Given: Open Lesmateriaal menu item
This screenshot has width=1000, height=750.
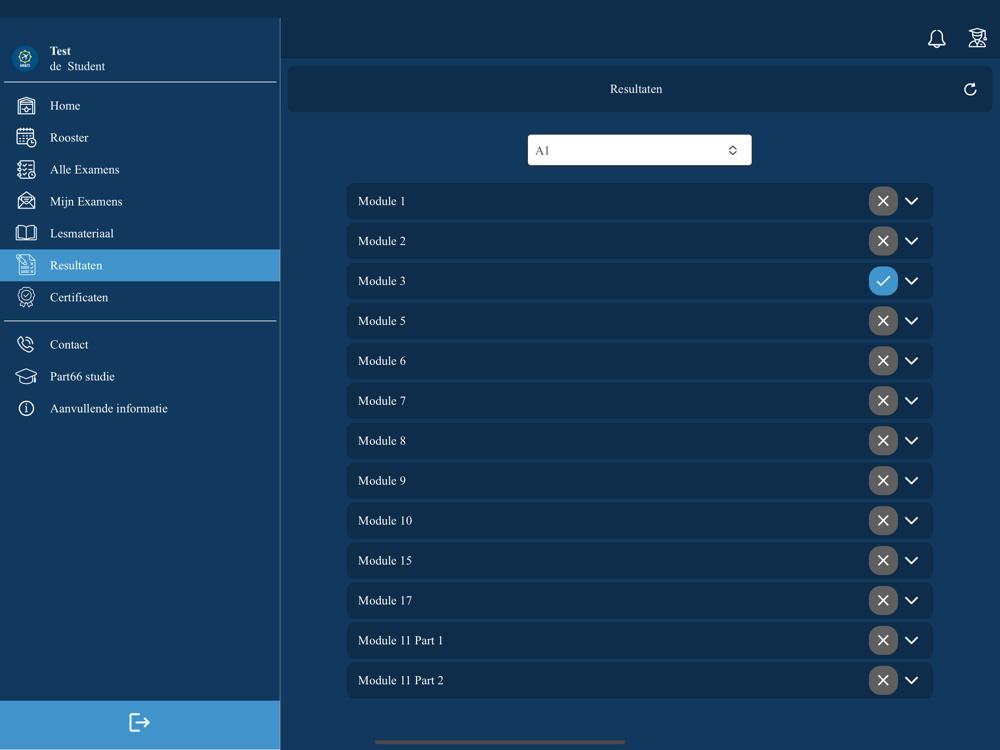Looking at the screenshot, I should (x=140, y=233).
